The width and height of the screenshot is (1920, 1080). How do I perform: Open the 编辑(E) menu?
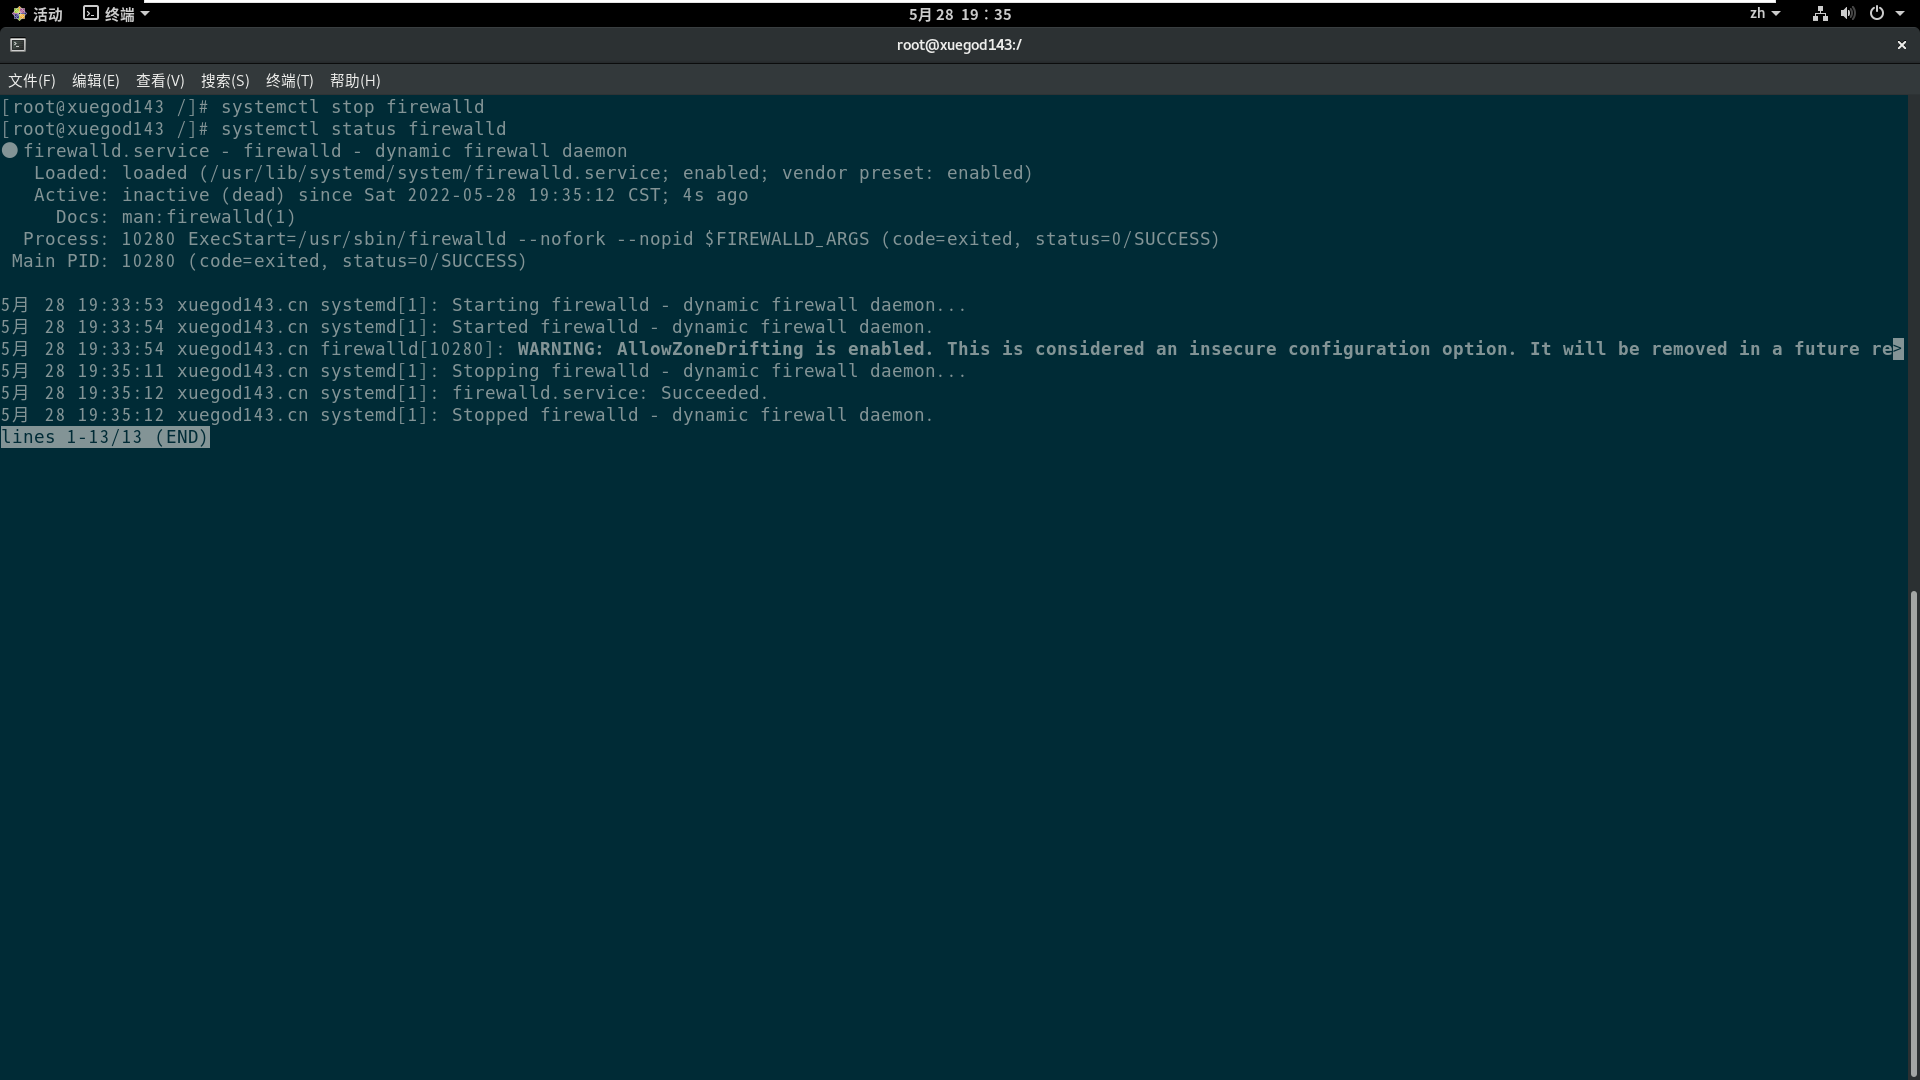(95, 81)
